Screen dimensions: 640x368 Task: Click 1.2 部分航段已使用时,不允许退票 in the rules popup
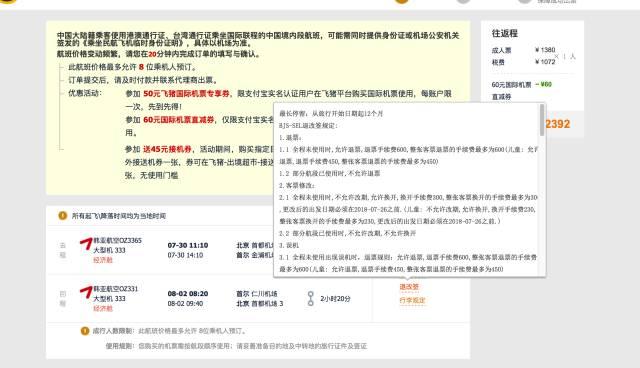(x=330, y=173)
